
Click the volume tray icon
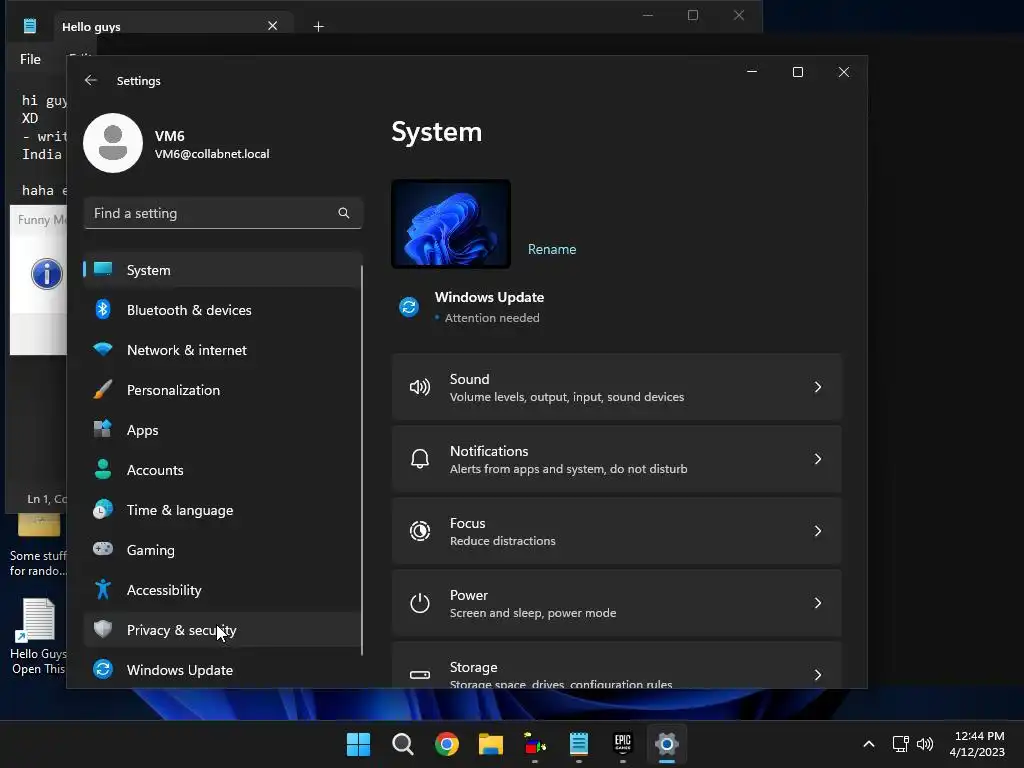point(925,744)
